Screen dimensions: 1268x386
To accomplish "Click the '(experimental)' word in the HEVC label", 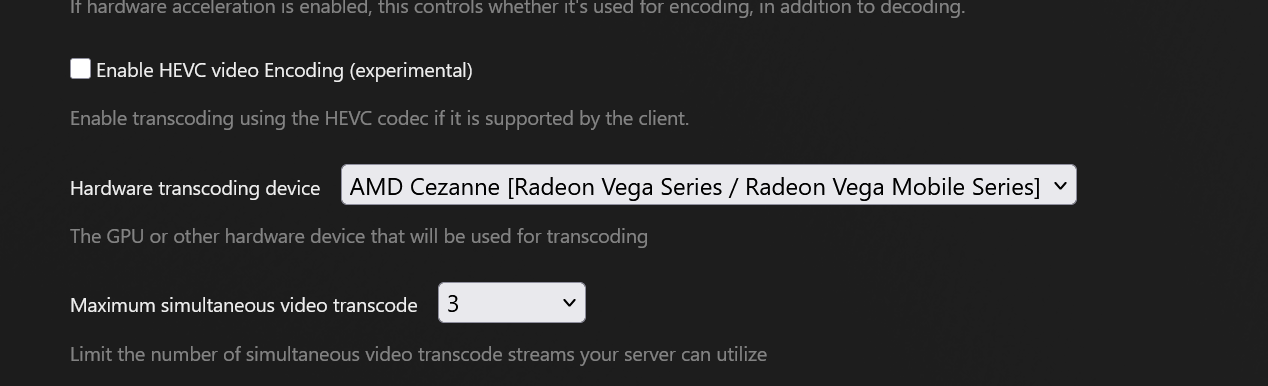I will [411, 70].
